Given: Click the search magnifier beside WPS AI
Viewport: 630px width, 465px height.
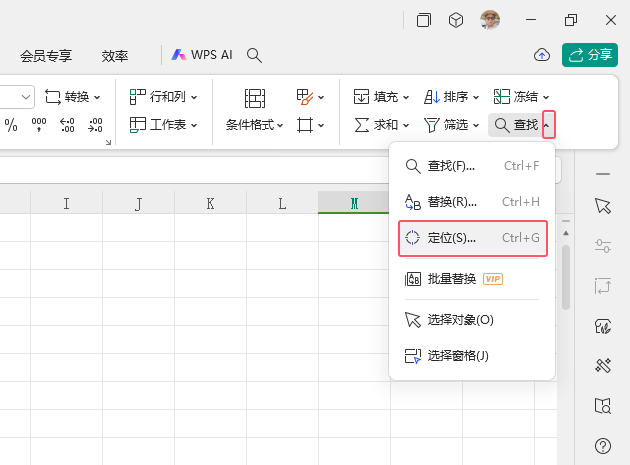Looking at the screenshot, I should 254,55.
